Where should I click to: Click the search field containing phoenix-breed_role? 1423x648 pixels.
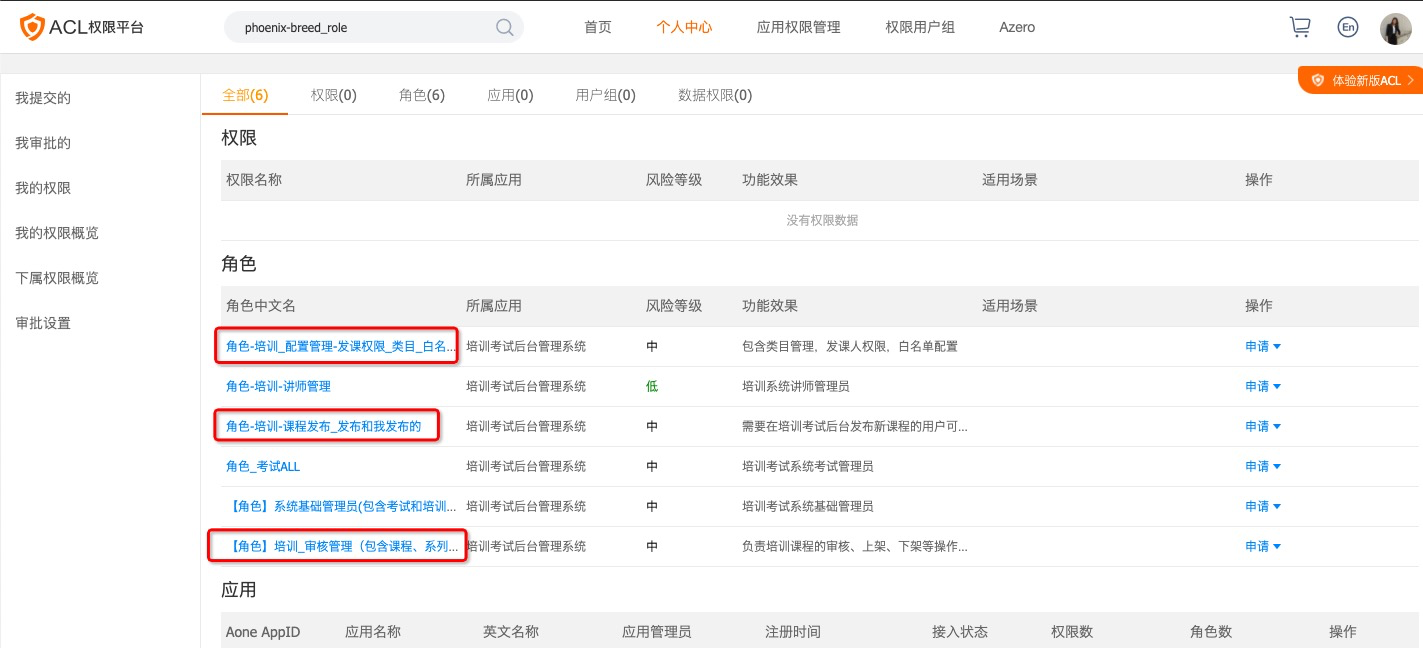click(372, 27)
